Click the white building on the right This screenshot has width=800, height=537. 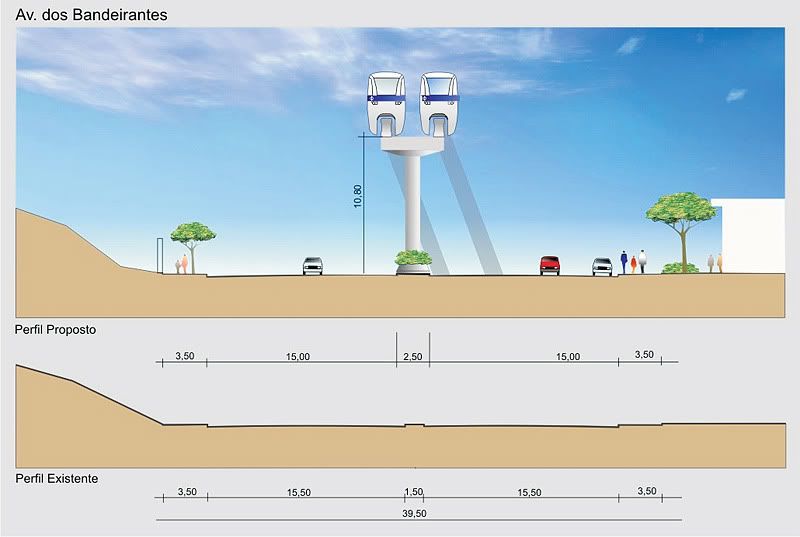pyautogui.click(x=751, y=236)
